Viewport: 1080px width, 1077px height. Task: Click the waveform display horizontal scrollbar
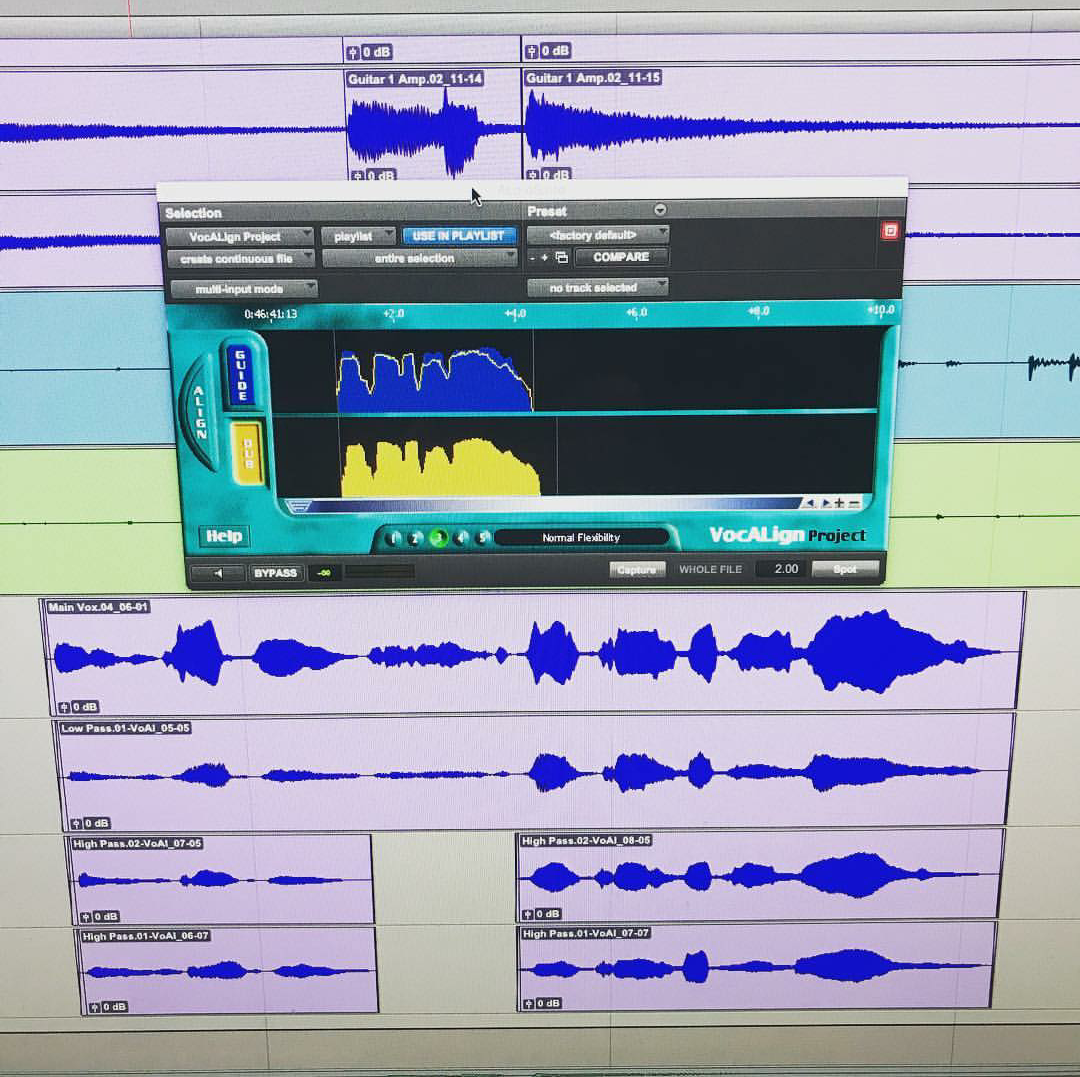(x=550, y=505)
